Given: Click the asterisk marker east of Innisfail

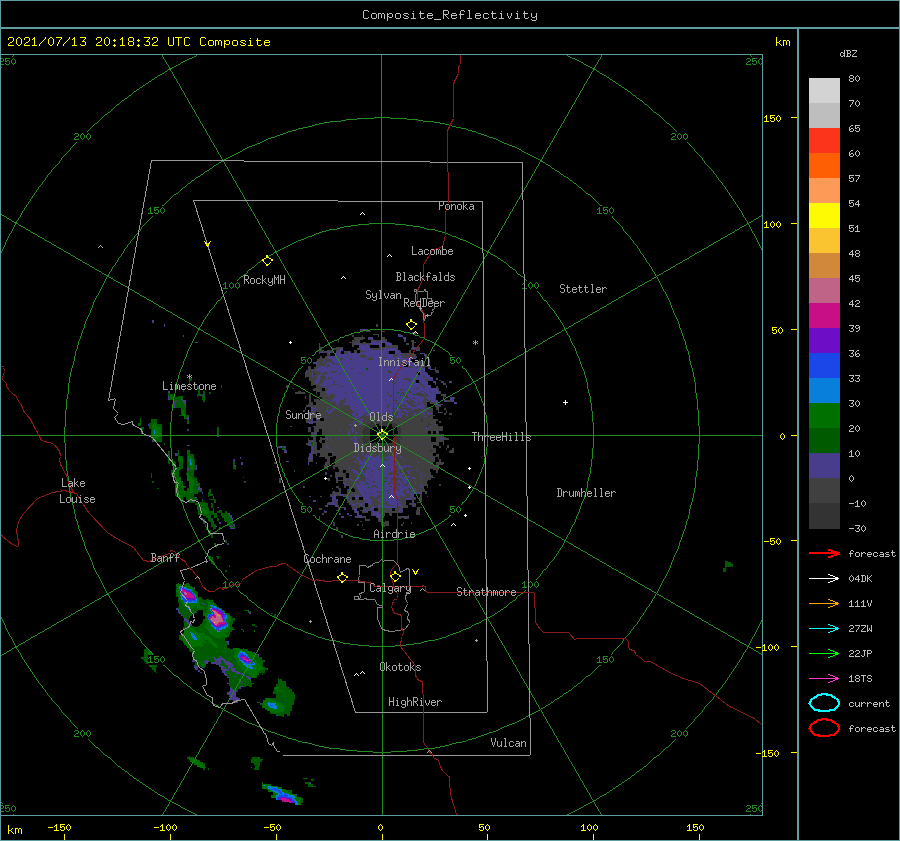Looking at the screenshot, I should 475,343.
